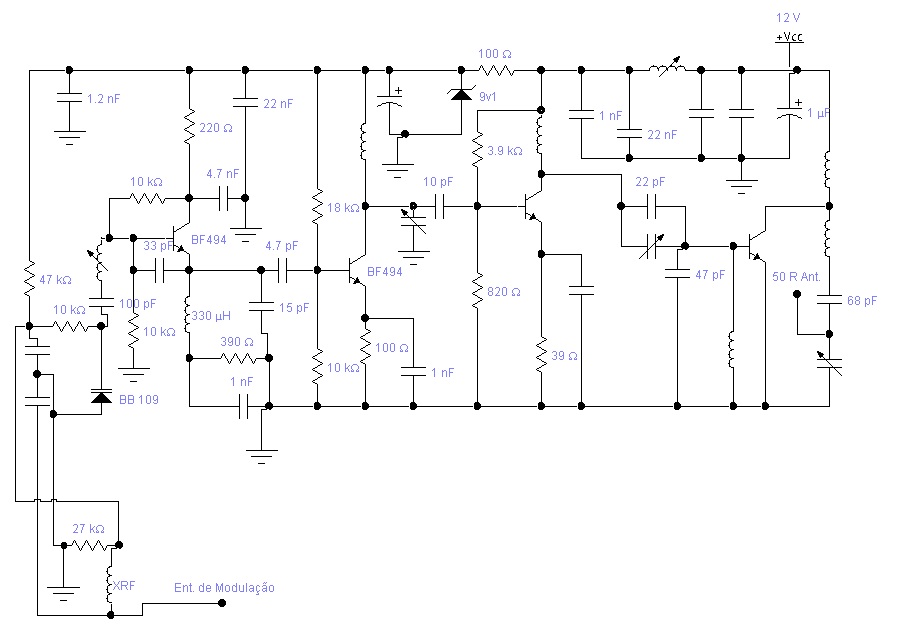
Task: Select the 220 Ω resistor symbol
Action: point(188,127)
